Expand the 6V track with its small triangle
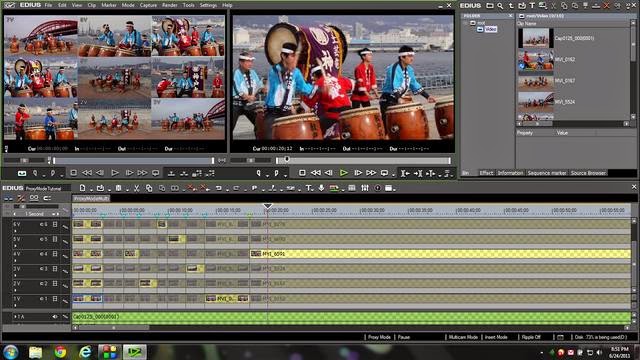The height and width of the screenshot is (360, 640). tap(16, 231)
